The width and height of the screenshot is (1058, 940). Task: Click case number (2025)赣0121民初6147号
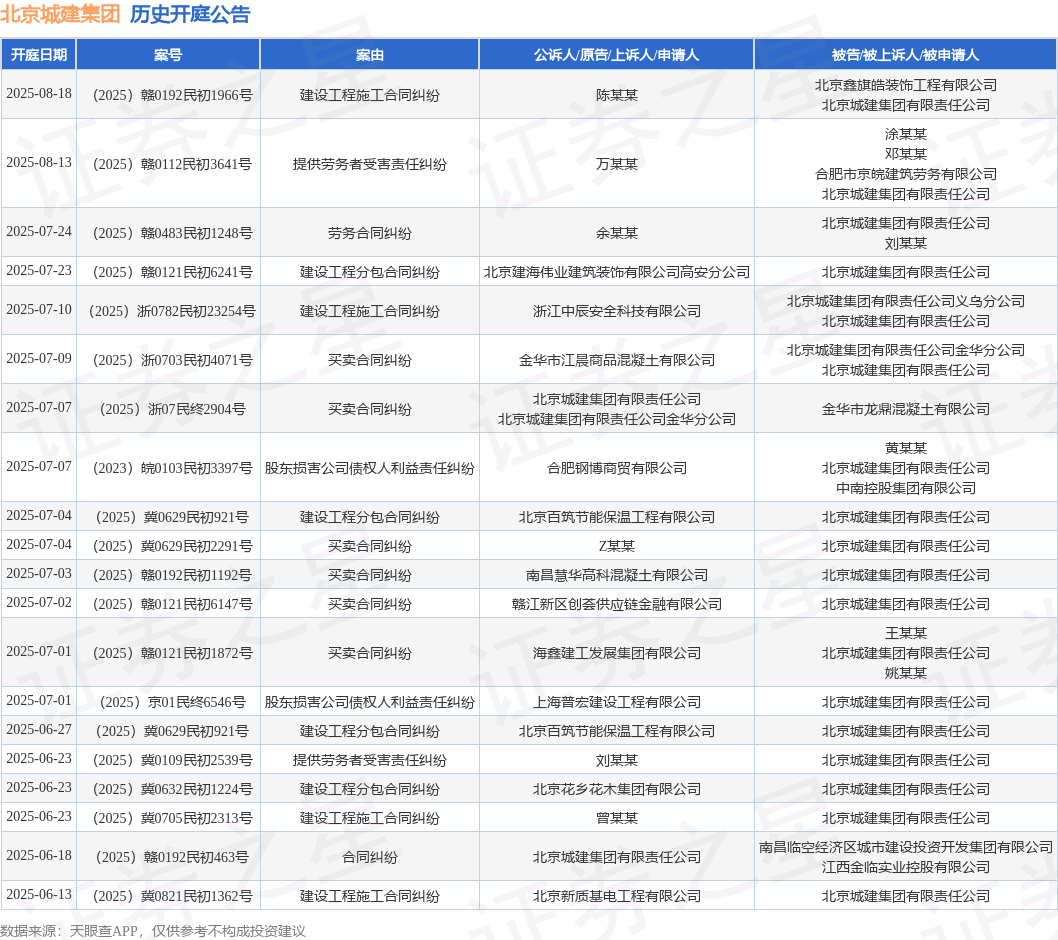(172, 604)
